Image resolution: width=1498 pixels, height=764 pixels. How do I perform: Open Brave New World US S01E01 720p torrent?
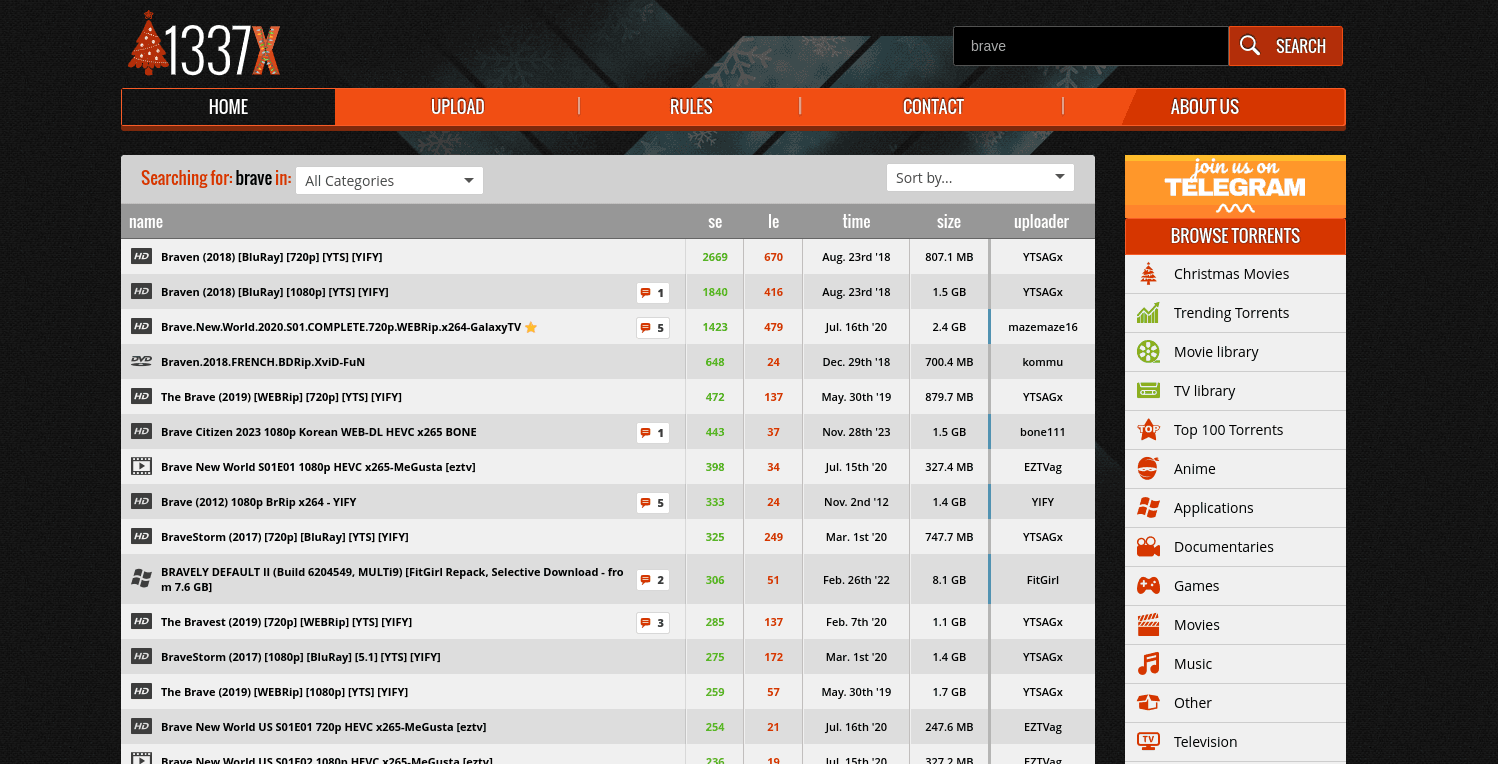324,727
